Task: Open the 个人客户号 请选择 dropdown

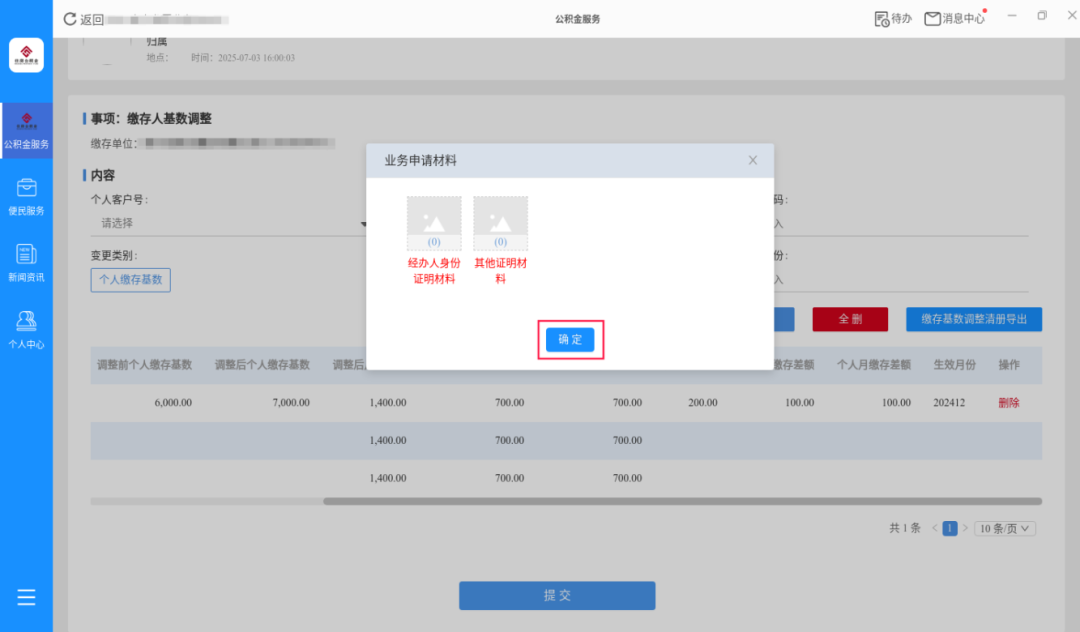Action: click(229, 223)
